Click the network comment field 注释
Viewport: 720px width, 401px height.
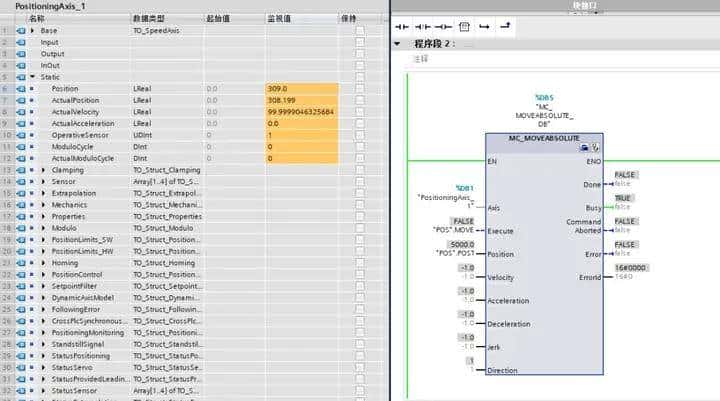tap(421, 59)
